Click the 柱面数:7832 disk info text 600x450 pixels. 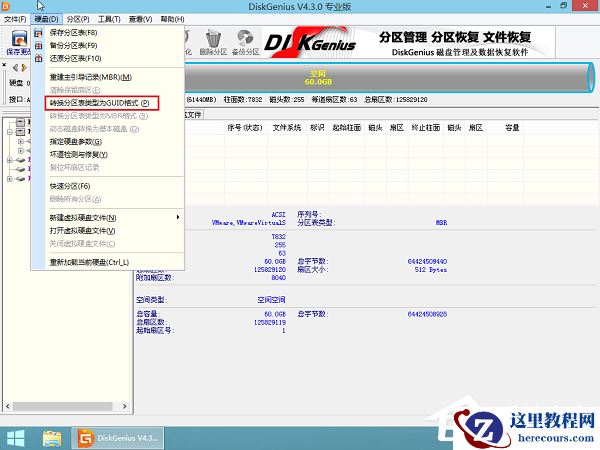[x=243, y=100]
